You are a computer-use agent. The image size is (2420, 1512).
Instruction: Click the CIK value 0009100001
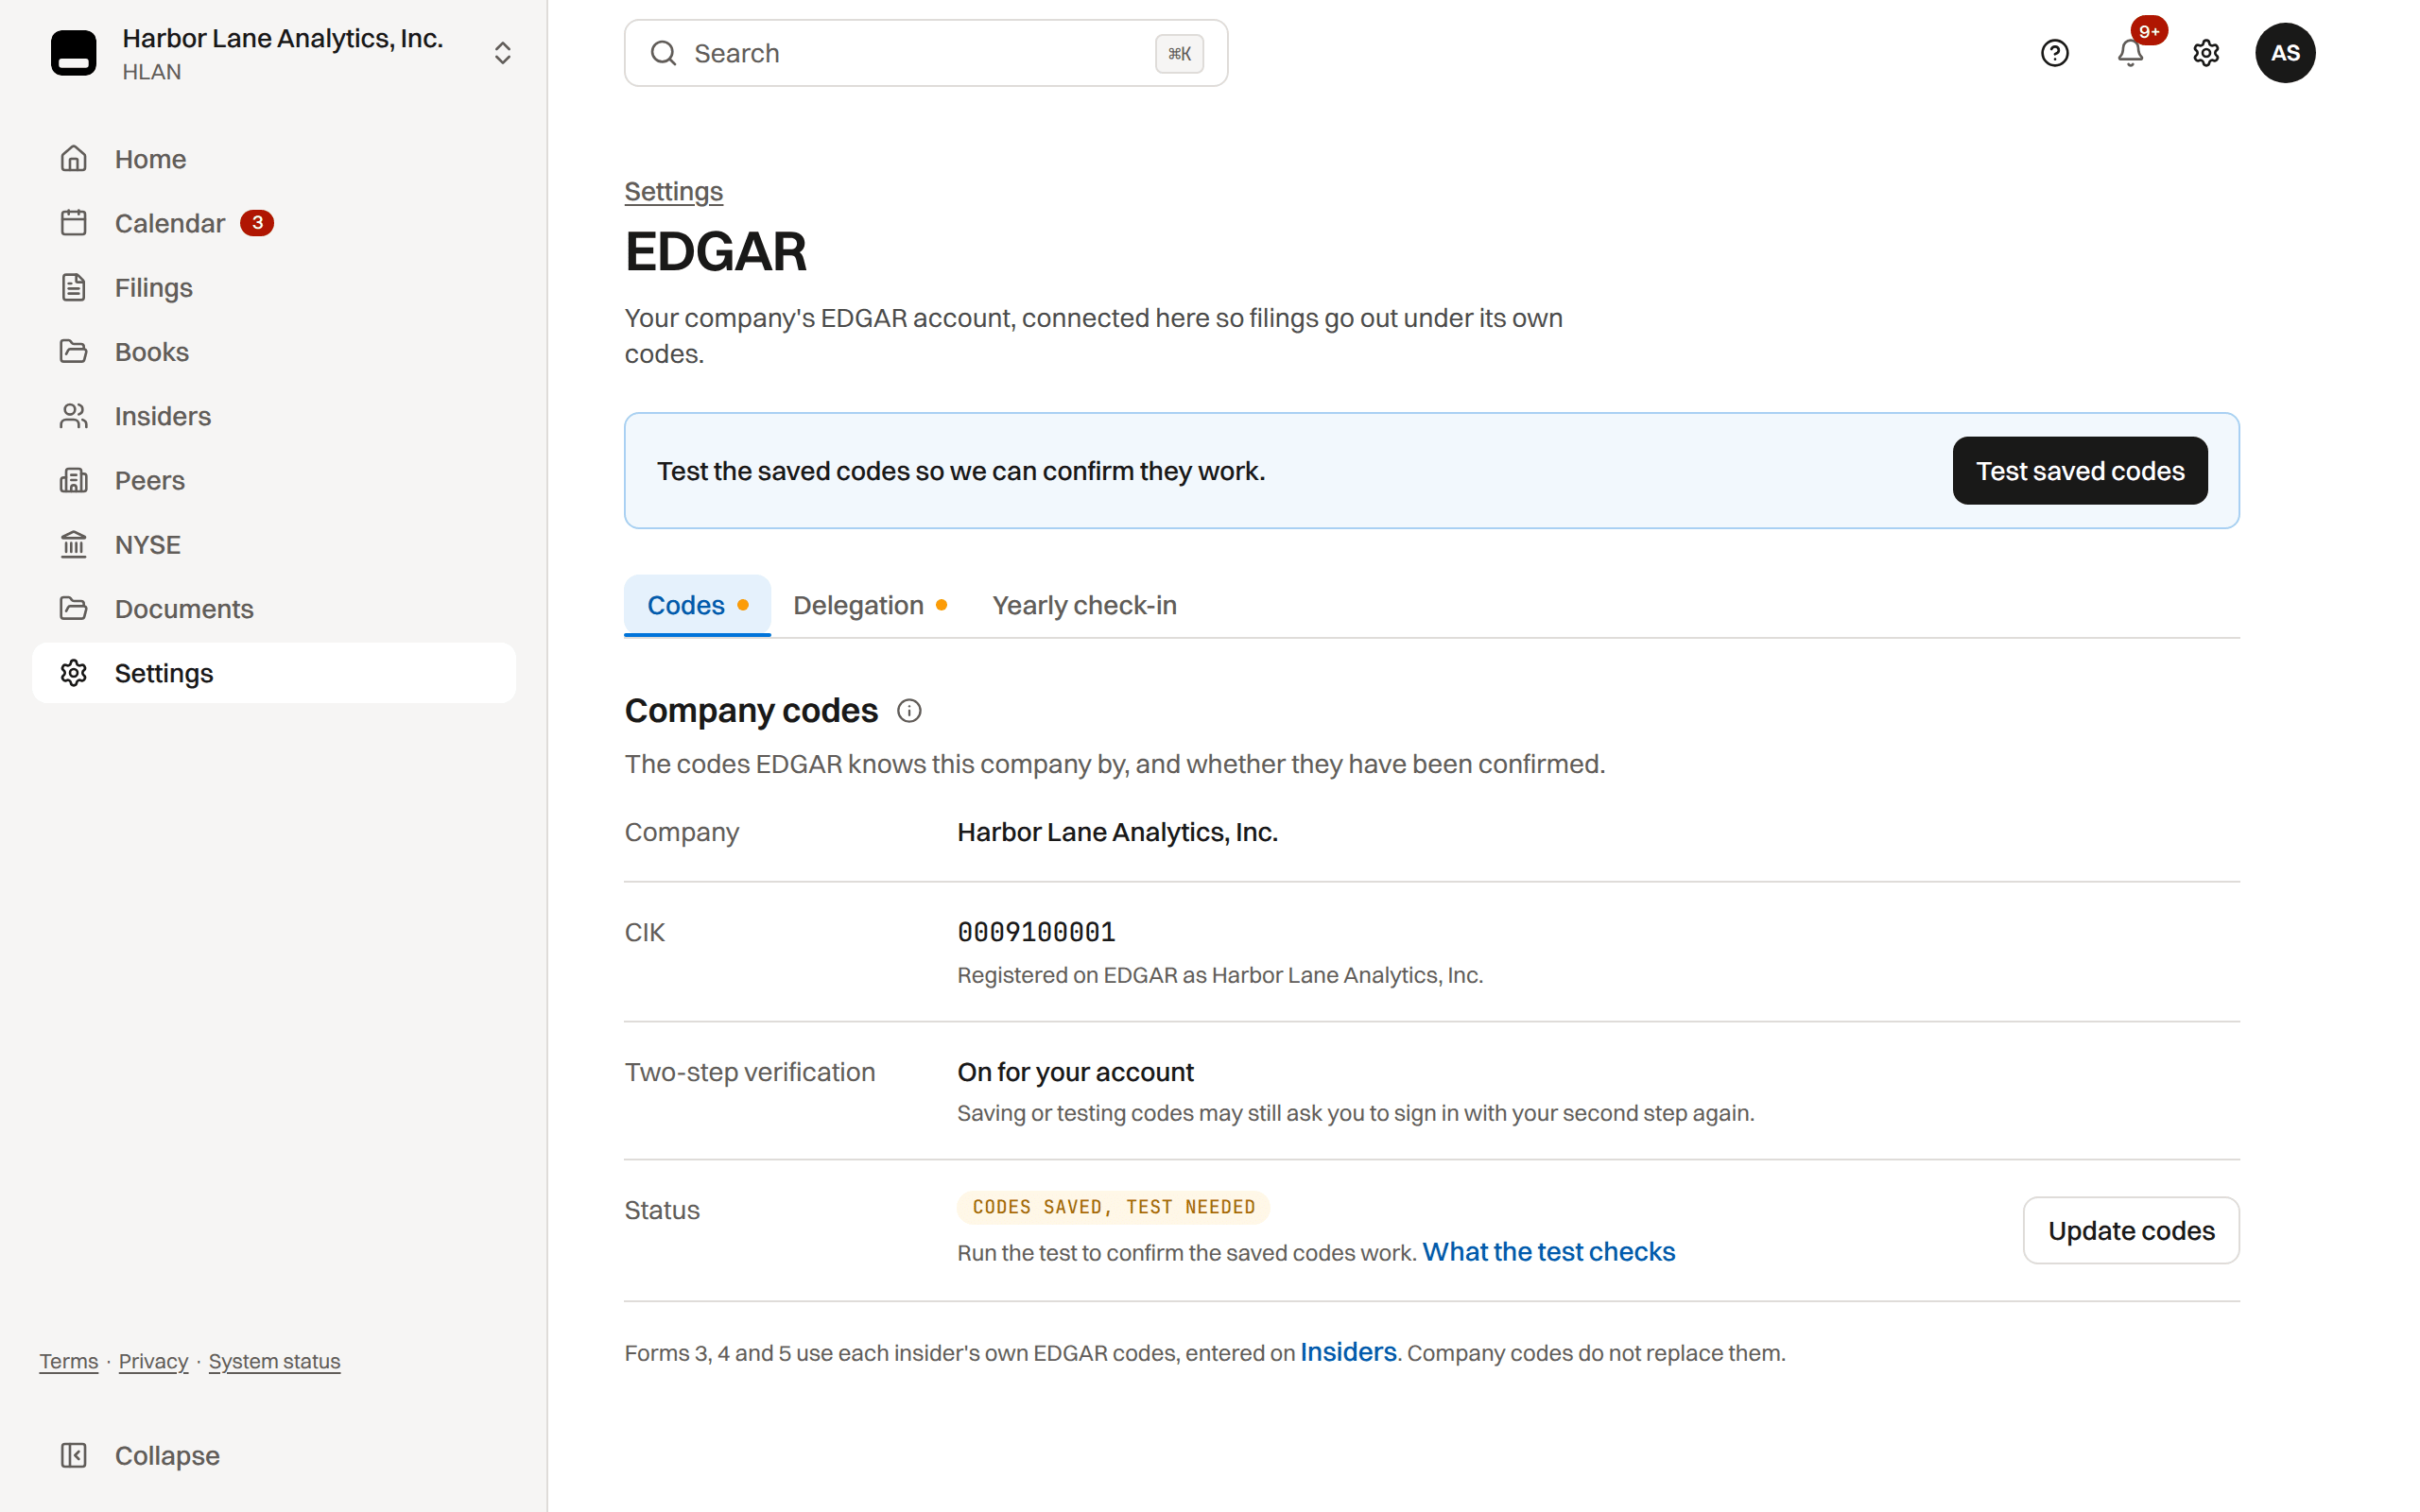coord(1036,932)
